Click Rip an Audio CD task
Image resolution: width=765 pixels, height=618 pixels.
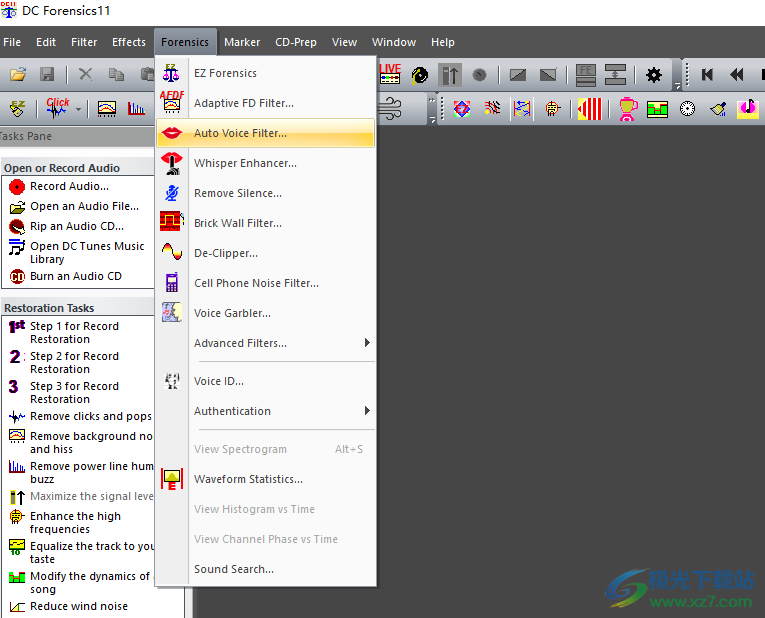[x=76, y=226]
